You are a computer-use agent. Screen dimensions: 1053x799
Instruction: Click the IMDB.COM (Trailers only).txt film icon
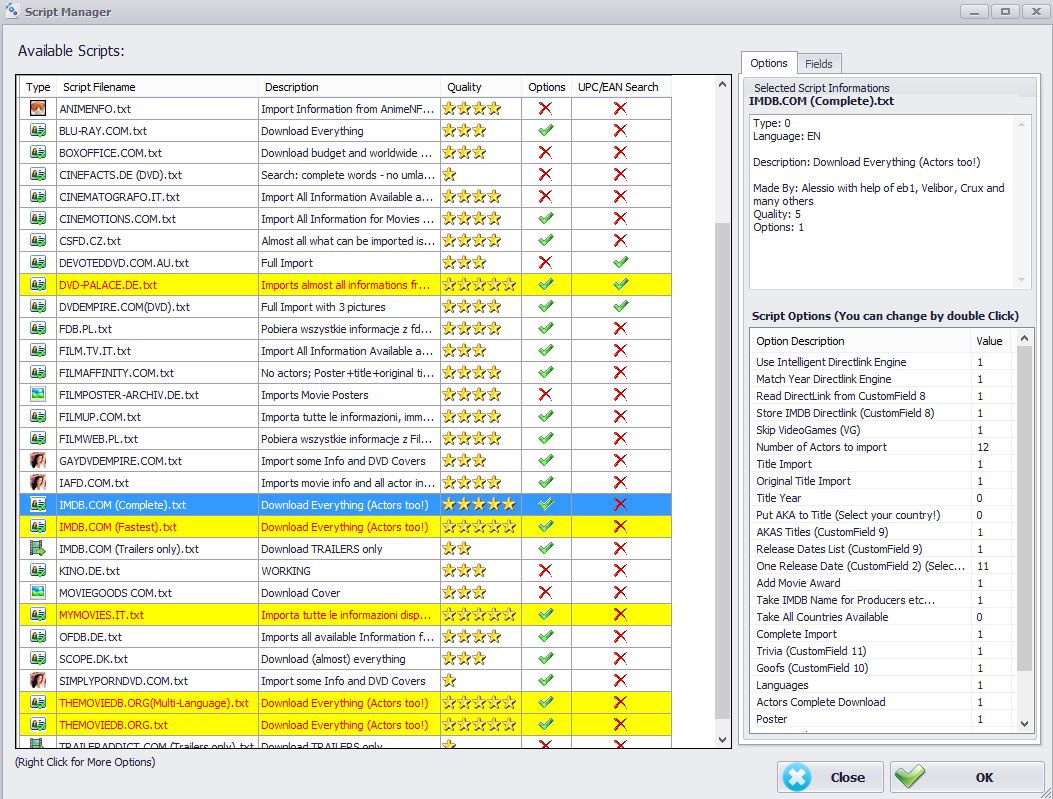click(x=38, y=548)
